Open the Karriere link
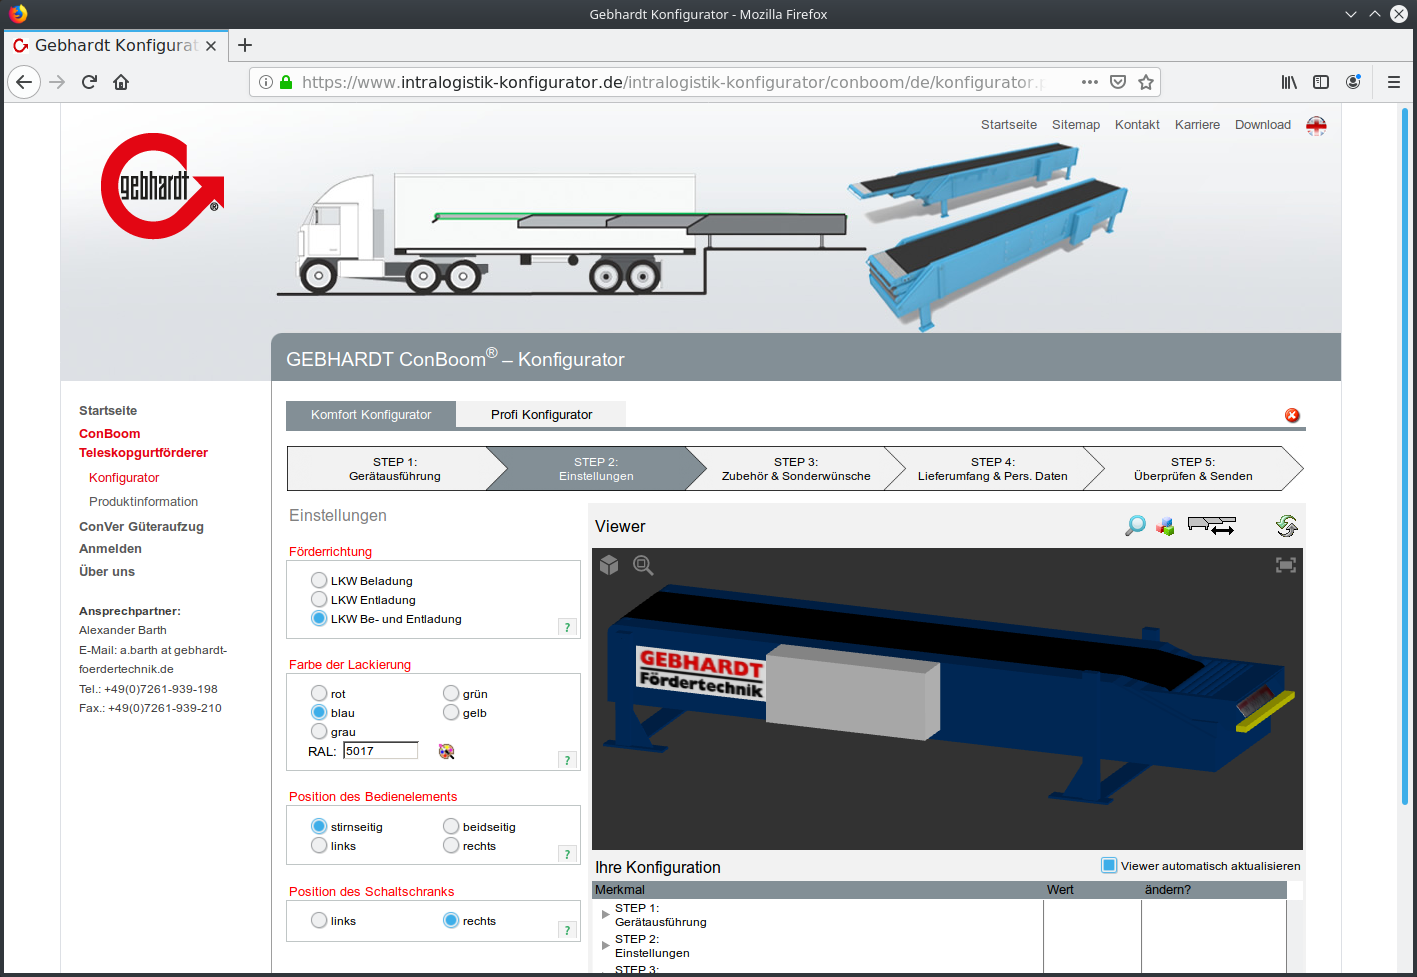The height and width of the screenshot is (977, 1417). tap(1197, 125)
